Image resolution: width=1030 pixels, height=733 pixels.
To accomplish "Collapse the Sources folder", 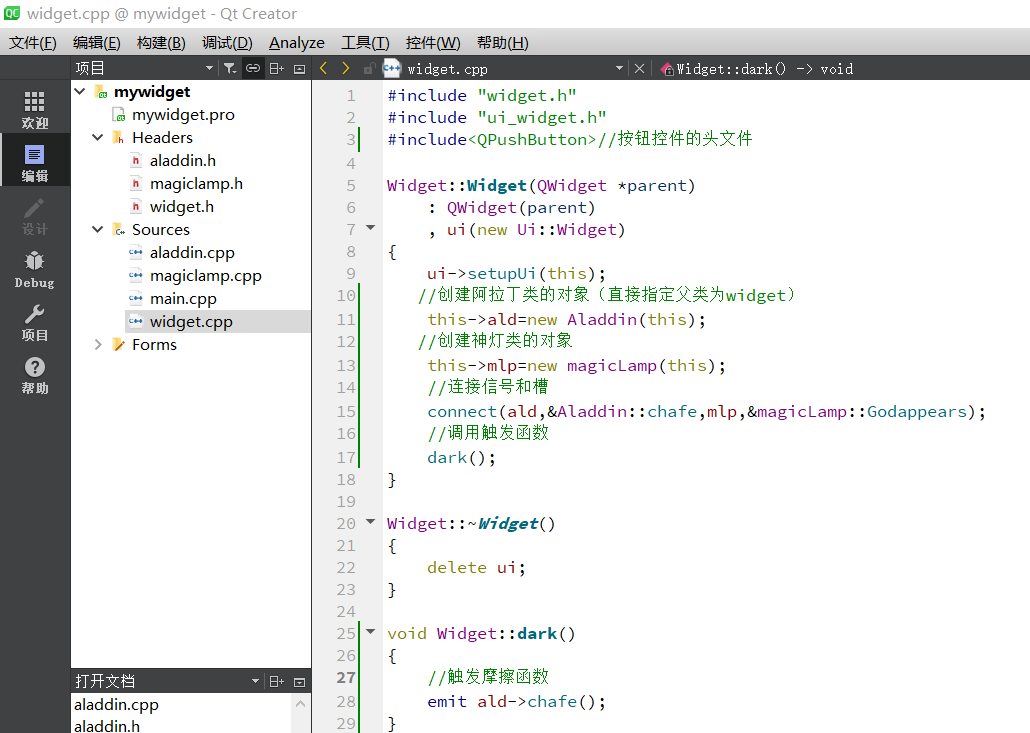I will (98, 229).
